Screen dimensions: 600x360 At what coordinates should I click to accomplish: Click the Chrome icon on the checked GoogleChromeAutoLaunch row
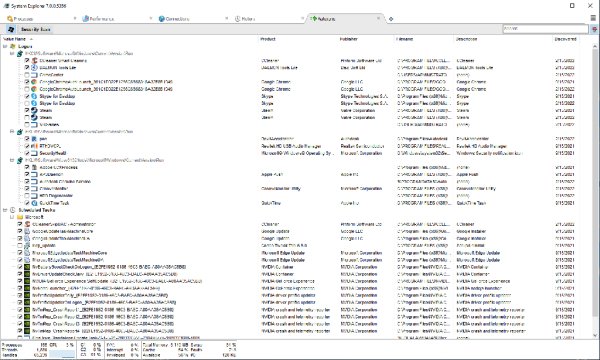(34, 82)
